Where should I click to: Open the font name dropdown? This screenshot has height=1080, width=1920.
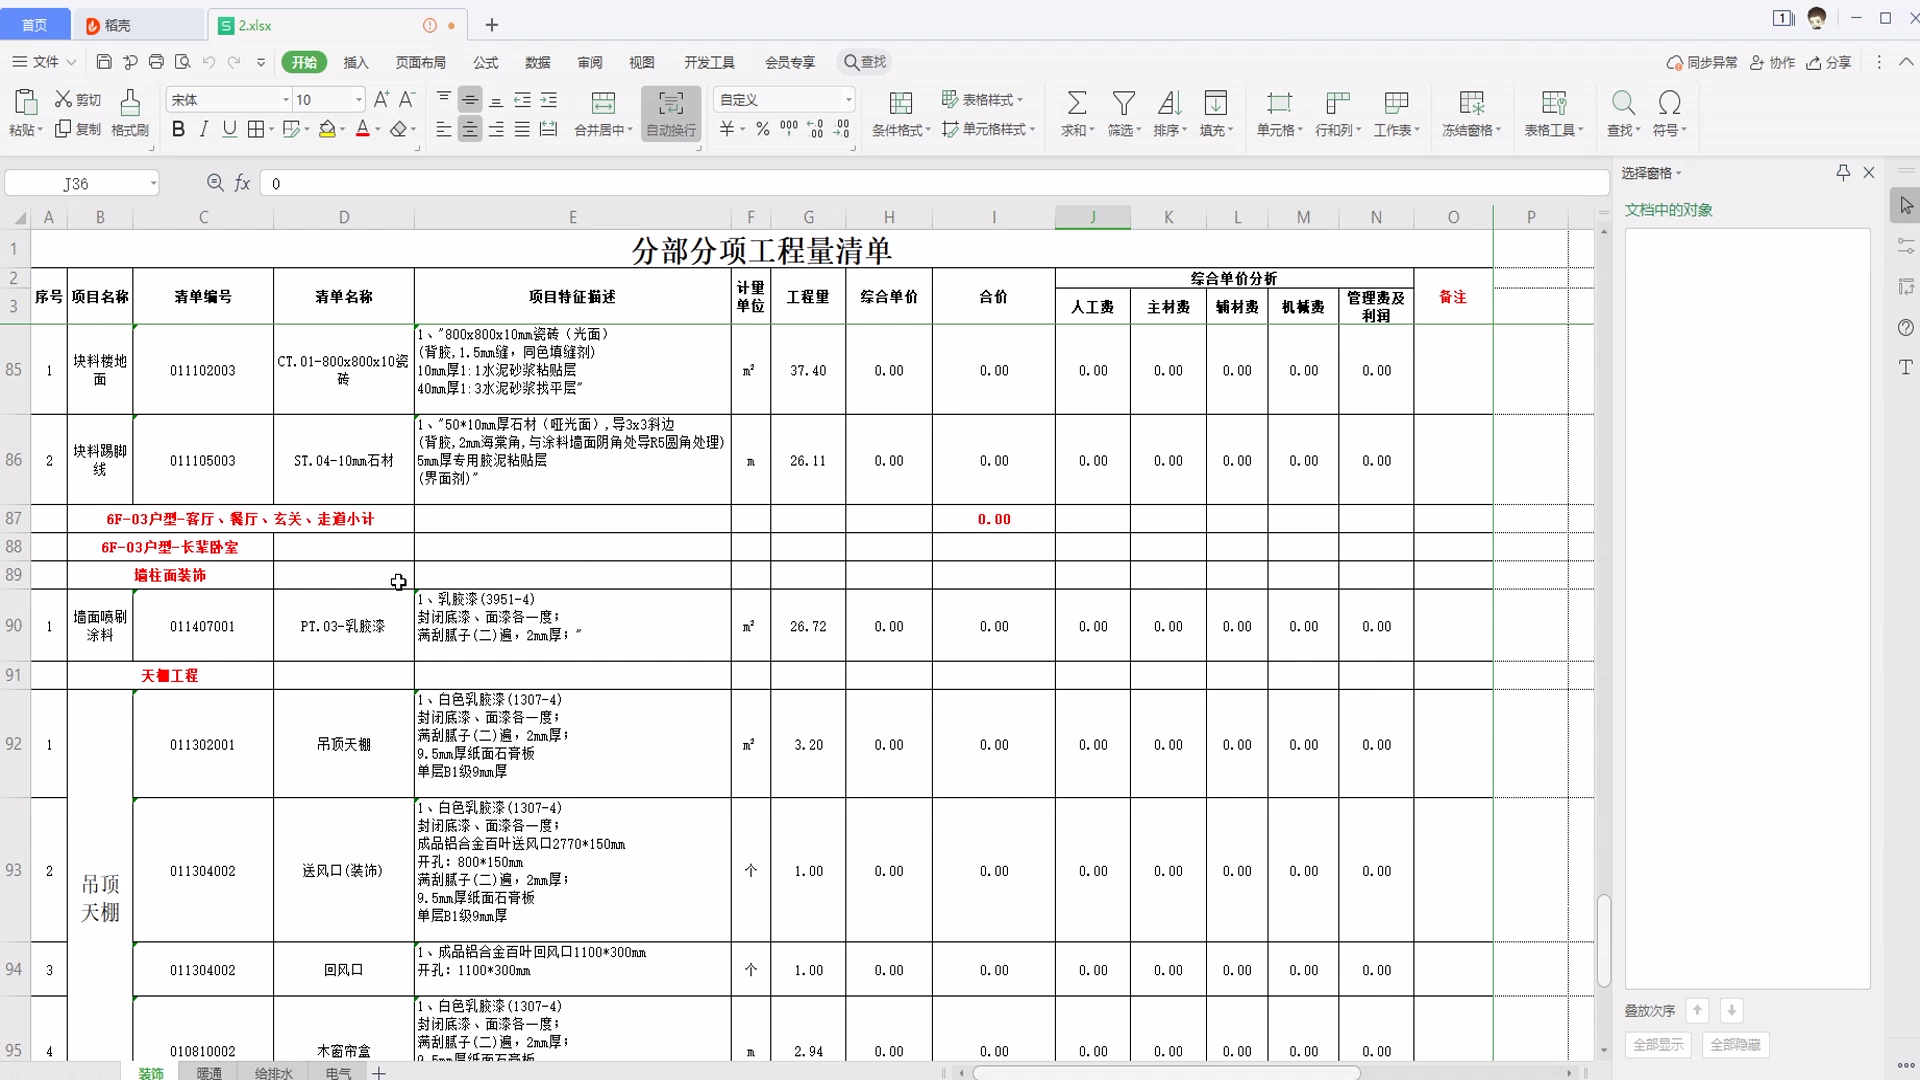(285, 100)
